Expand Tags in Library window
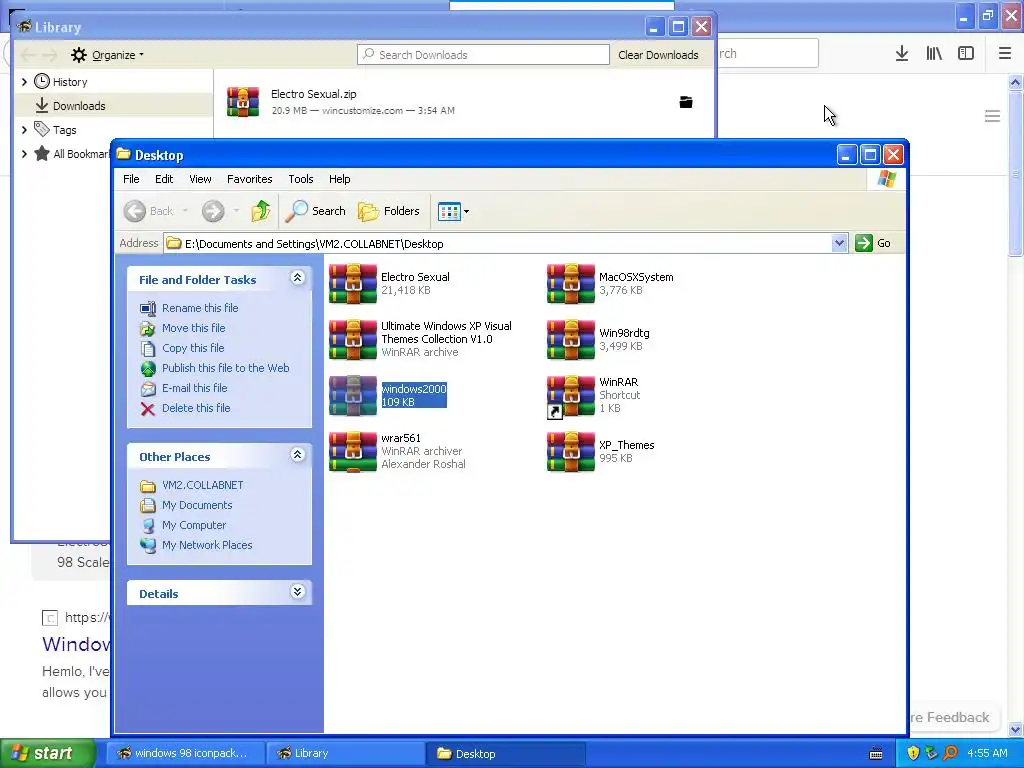Viewport: 1024px width, 768px height. pos(24,130)
